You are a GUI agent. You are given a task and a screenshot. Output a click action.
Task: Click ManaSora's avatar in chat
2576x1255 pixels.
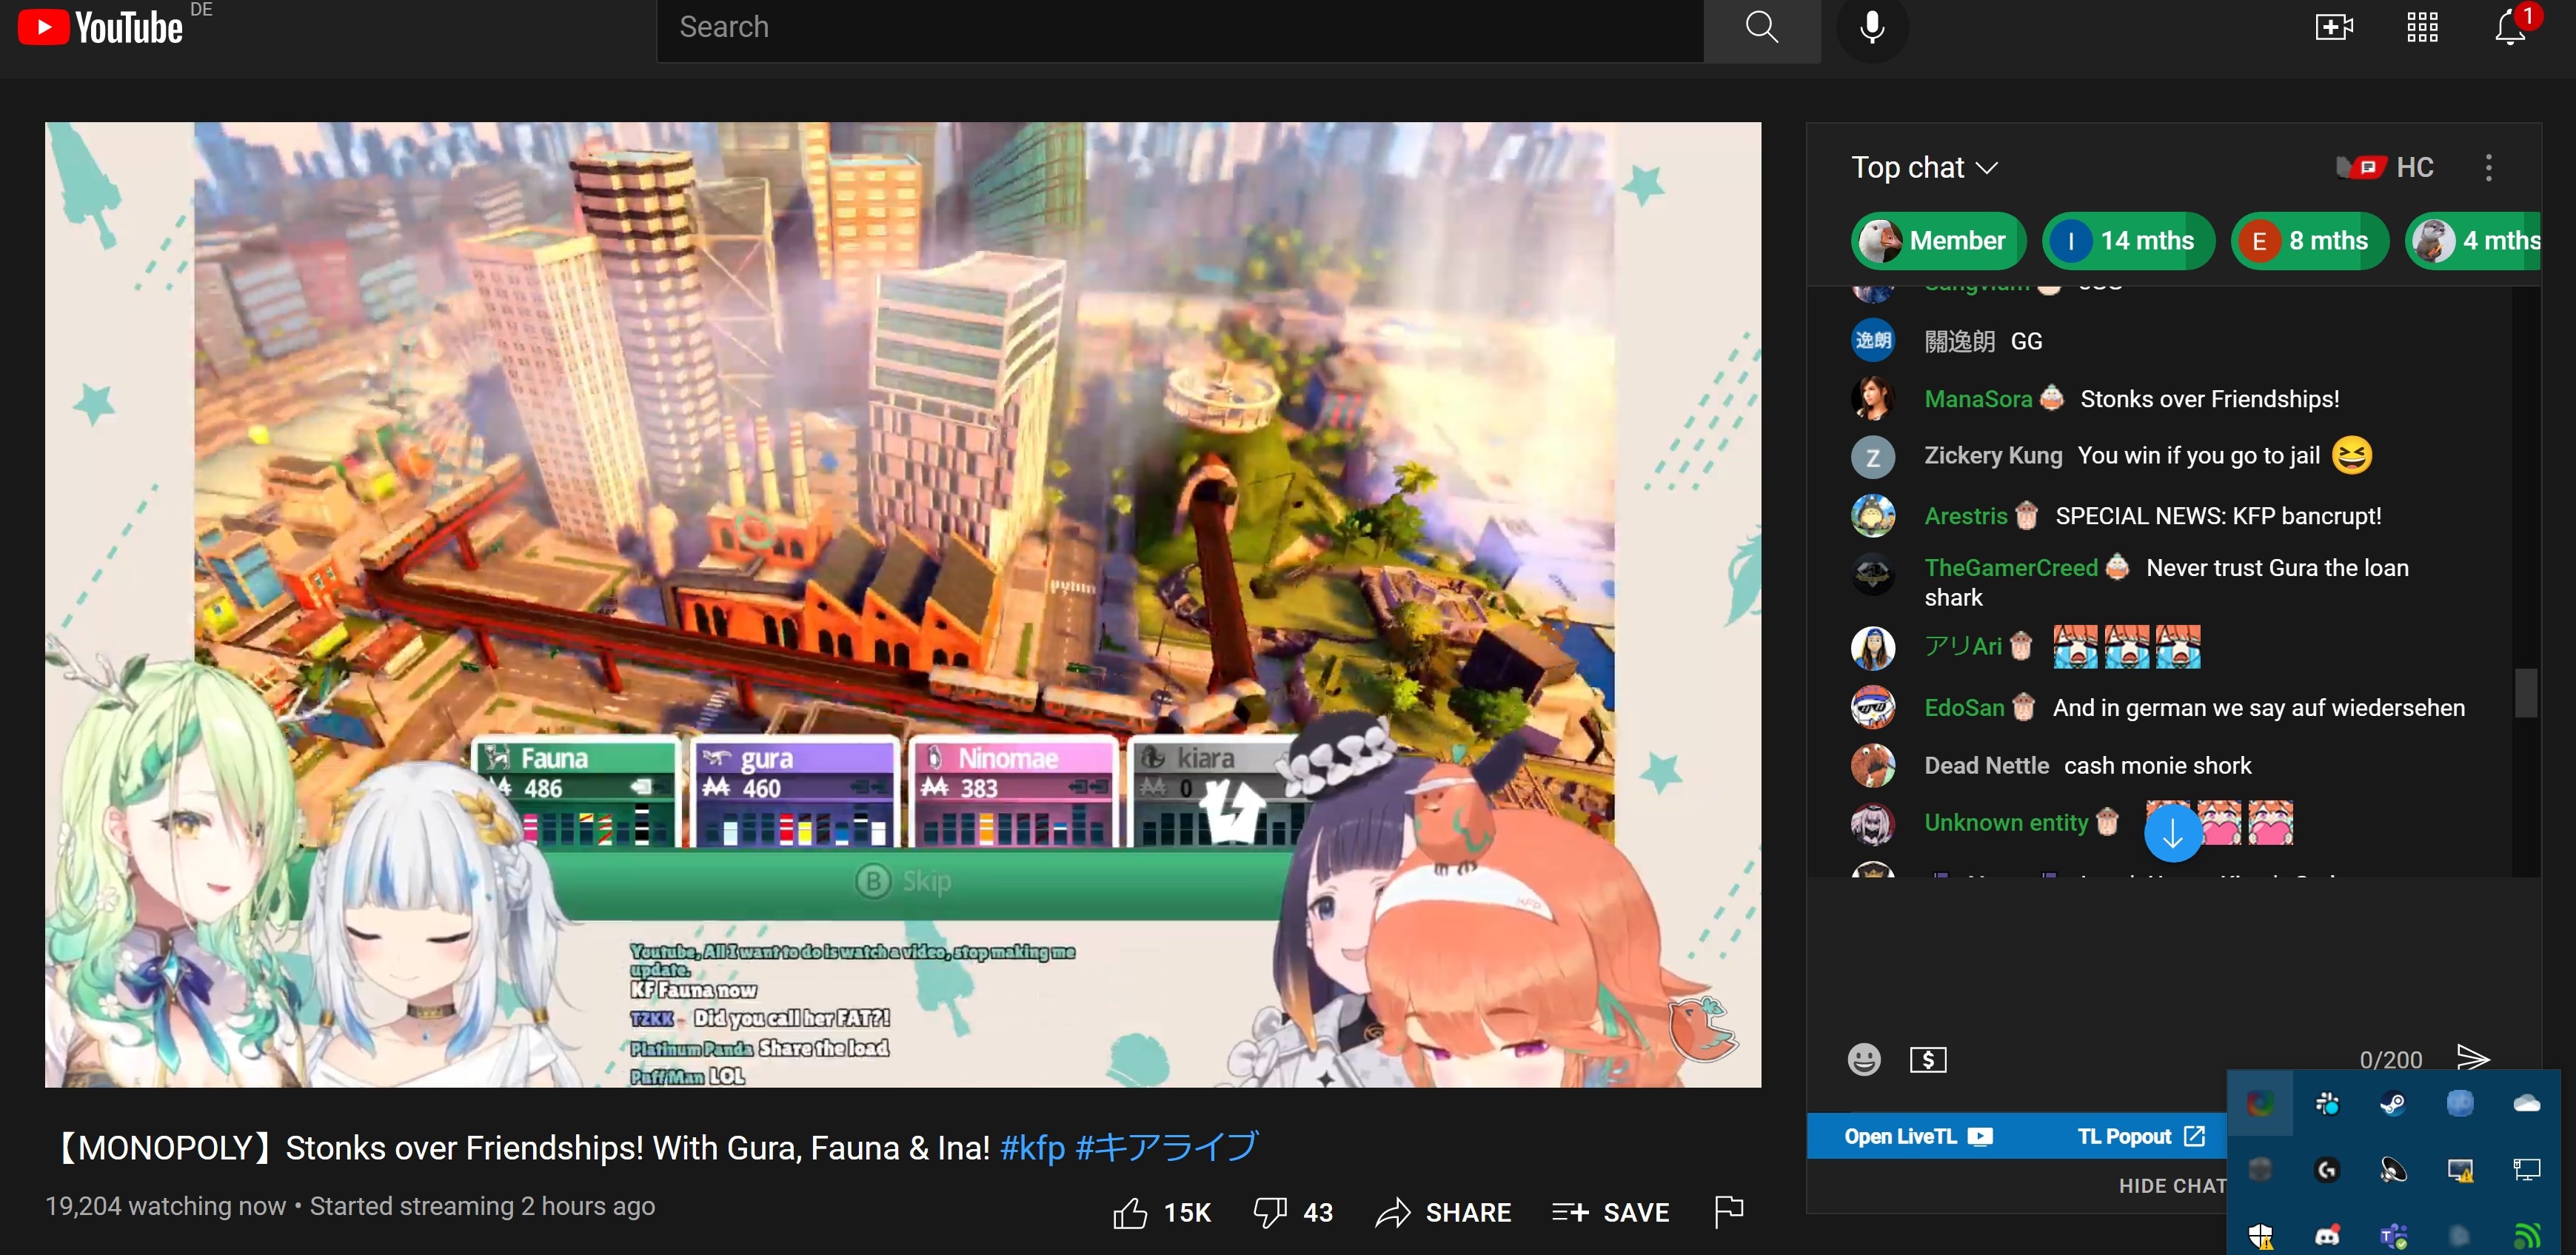(1873, 398)
